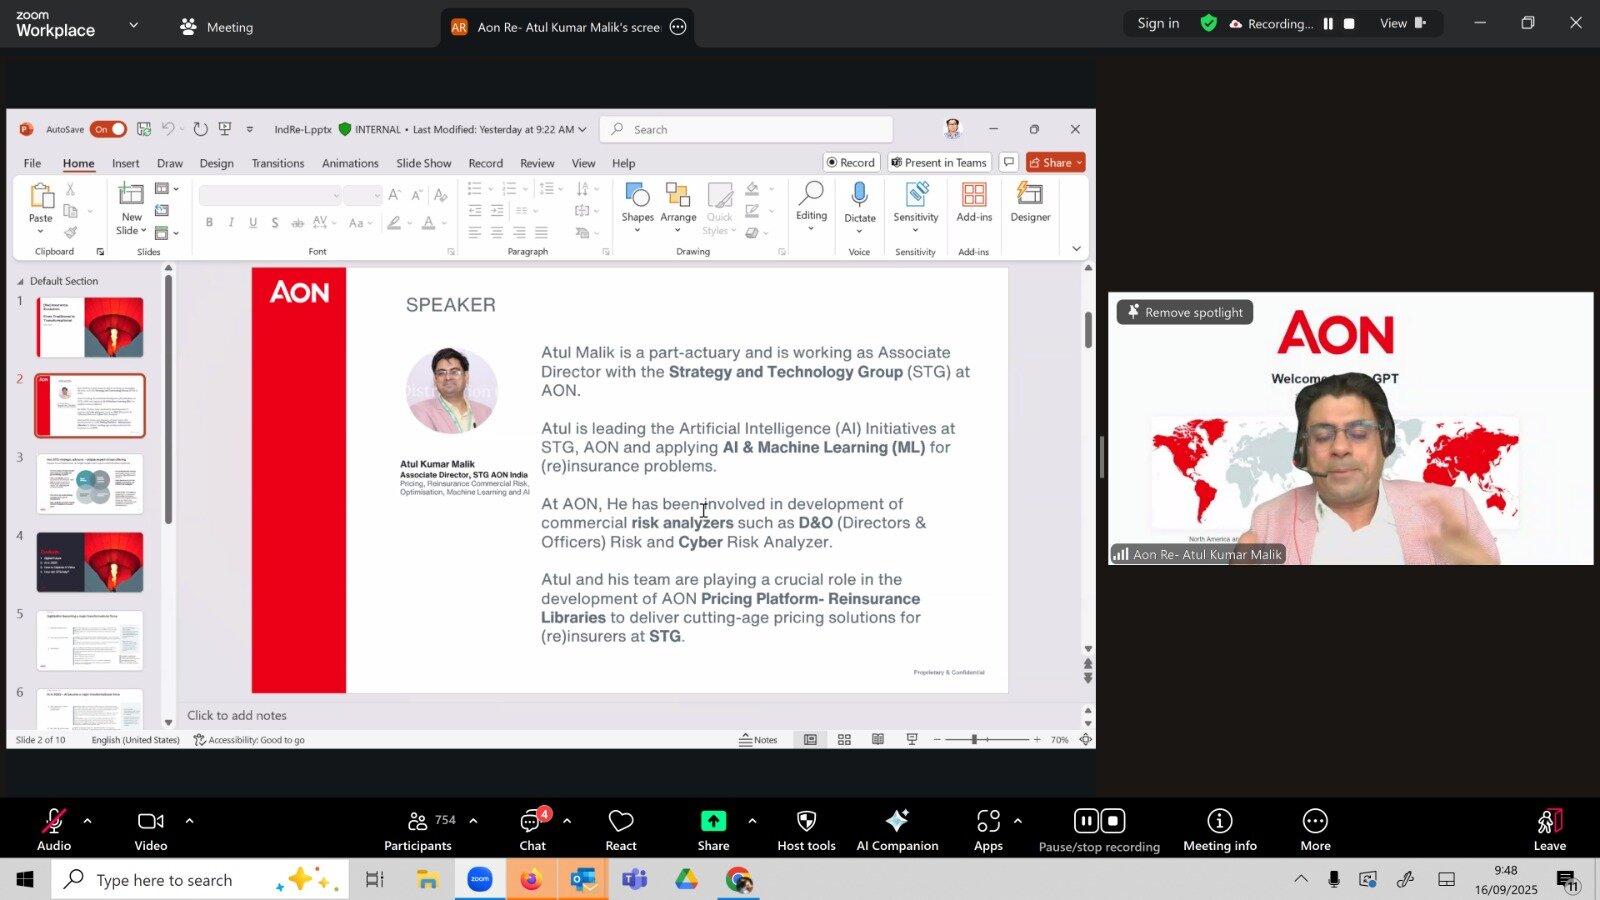This screenshot has width=1600, height=900.
Task: Open the React emoji menu
Action: click(x=621, y=830)
